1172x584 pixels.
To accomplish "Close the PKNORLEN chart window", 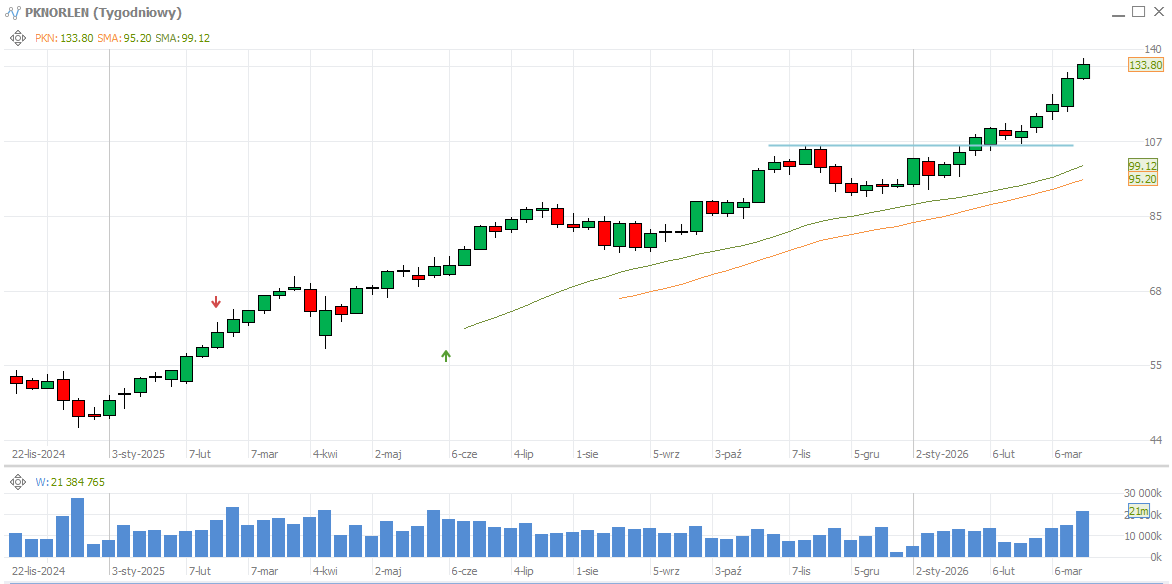I will [1159, 11].
